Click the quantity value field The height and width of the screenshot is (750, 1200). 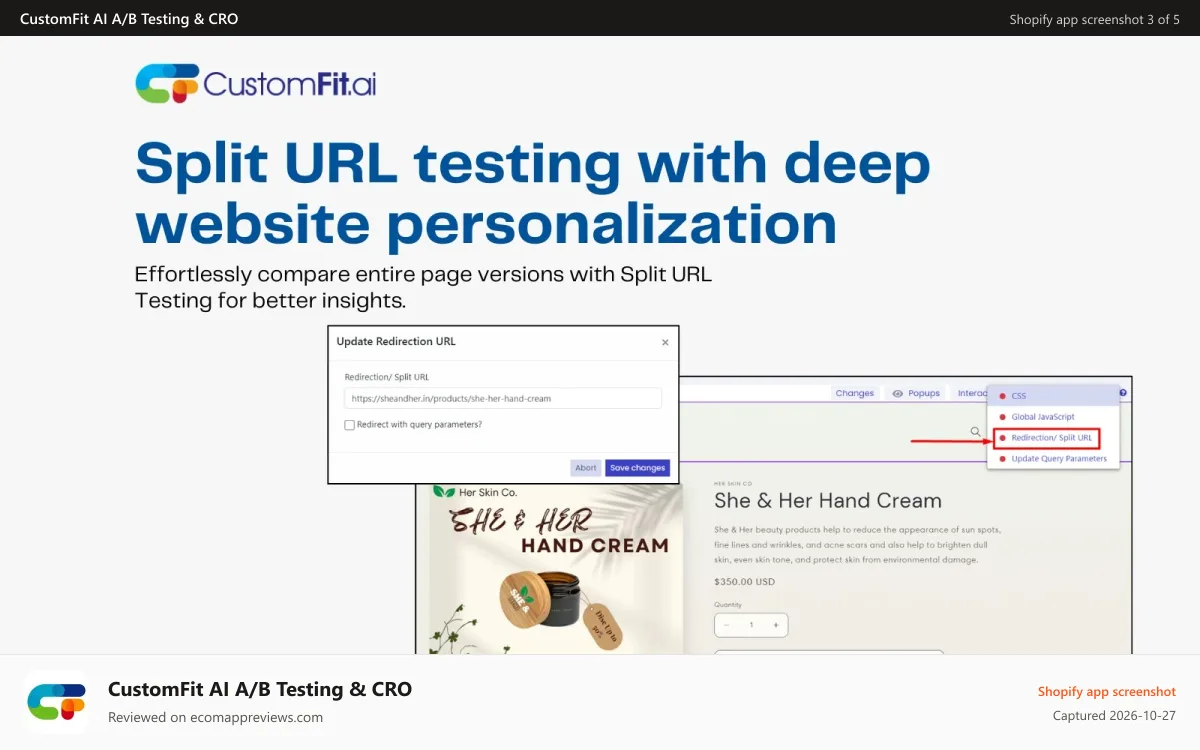click(x=752, y=625)
